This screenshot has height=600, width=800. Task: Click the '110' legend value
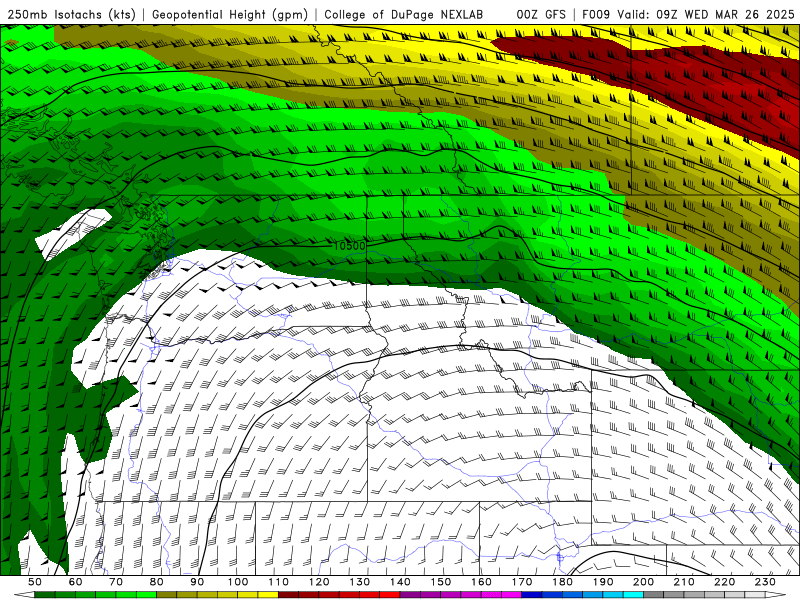tap(279, 582)
